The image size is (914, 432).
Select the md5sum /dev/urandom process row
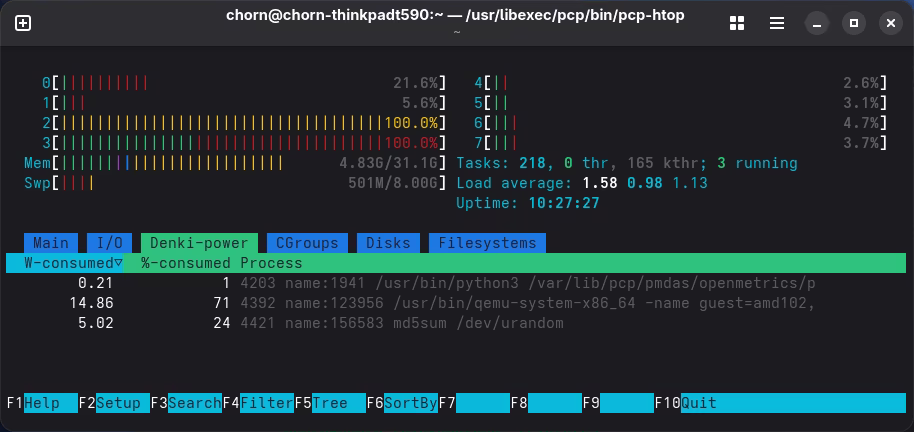click(x=456, y=323)
